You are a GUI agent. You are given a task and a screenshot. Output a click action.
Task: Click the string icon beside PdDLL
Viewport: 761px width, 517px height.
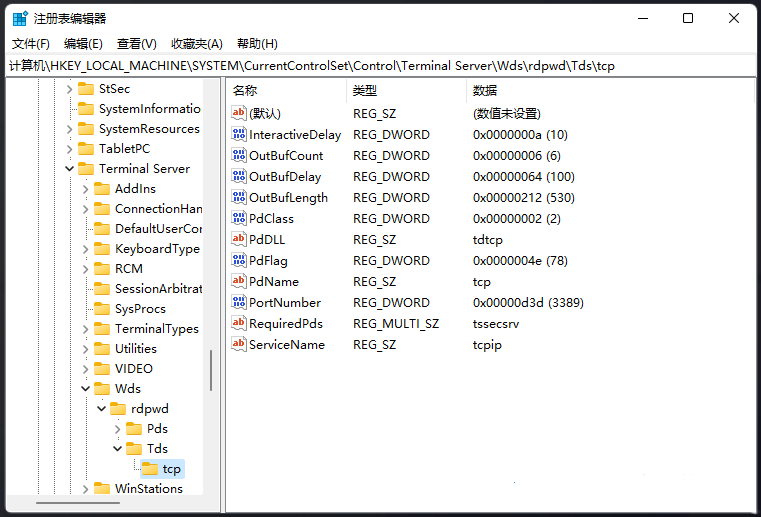[x=239, y=239]
